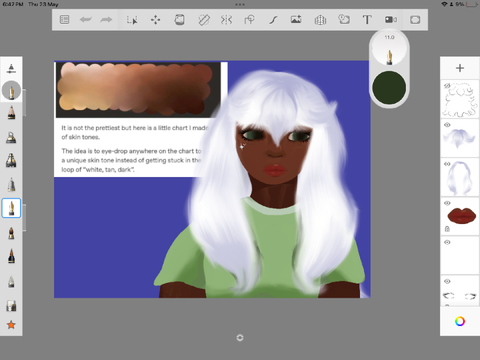The height and width of the screenshot is (360, 480).
Task: Tap the interface toggle circle below the canvas
Action: coord(240,338)
